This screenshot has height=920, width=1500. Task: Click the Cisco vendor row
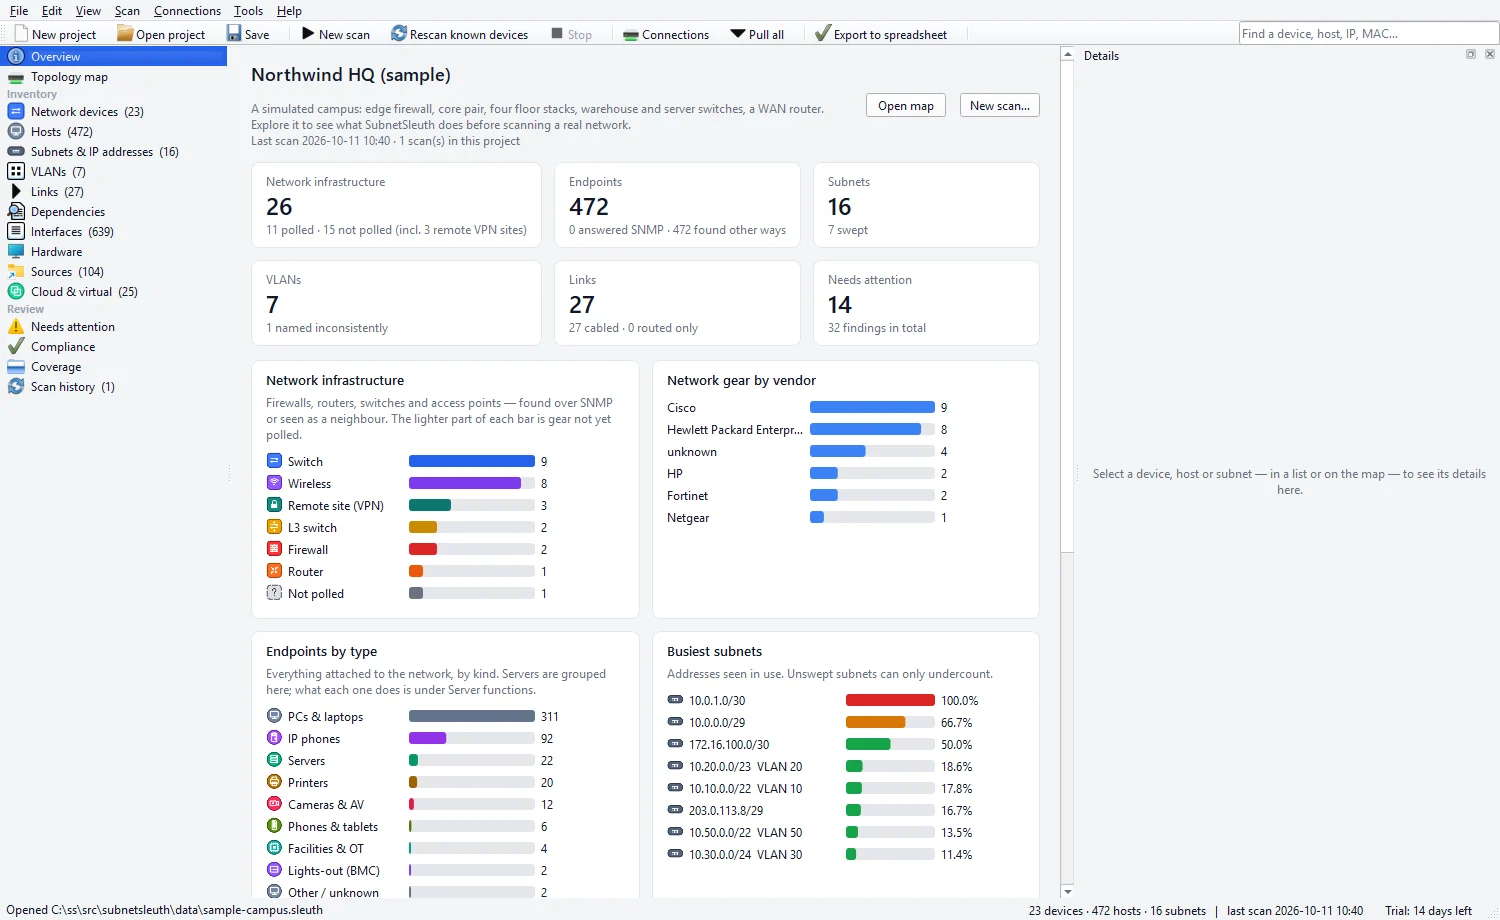point(808,408)
